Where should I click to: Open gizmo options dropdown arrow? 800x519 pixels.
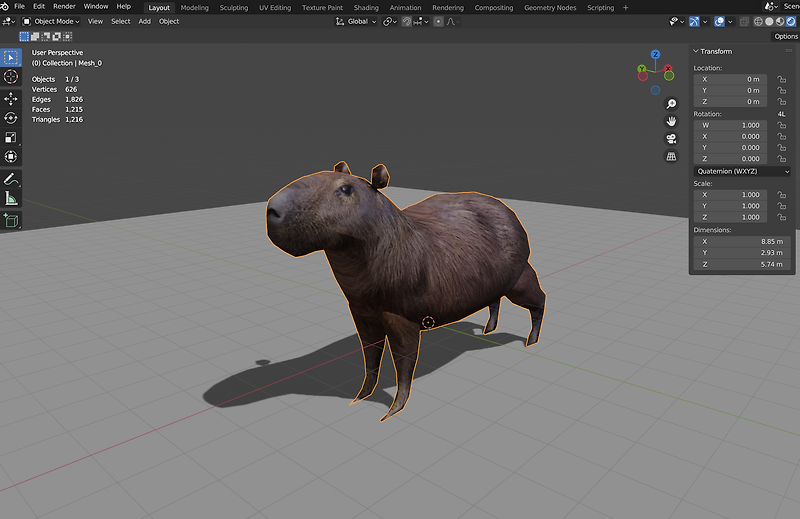705,21
